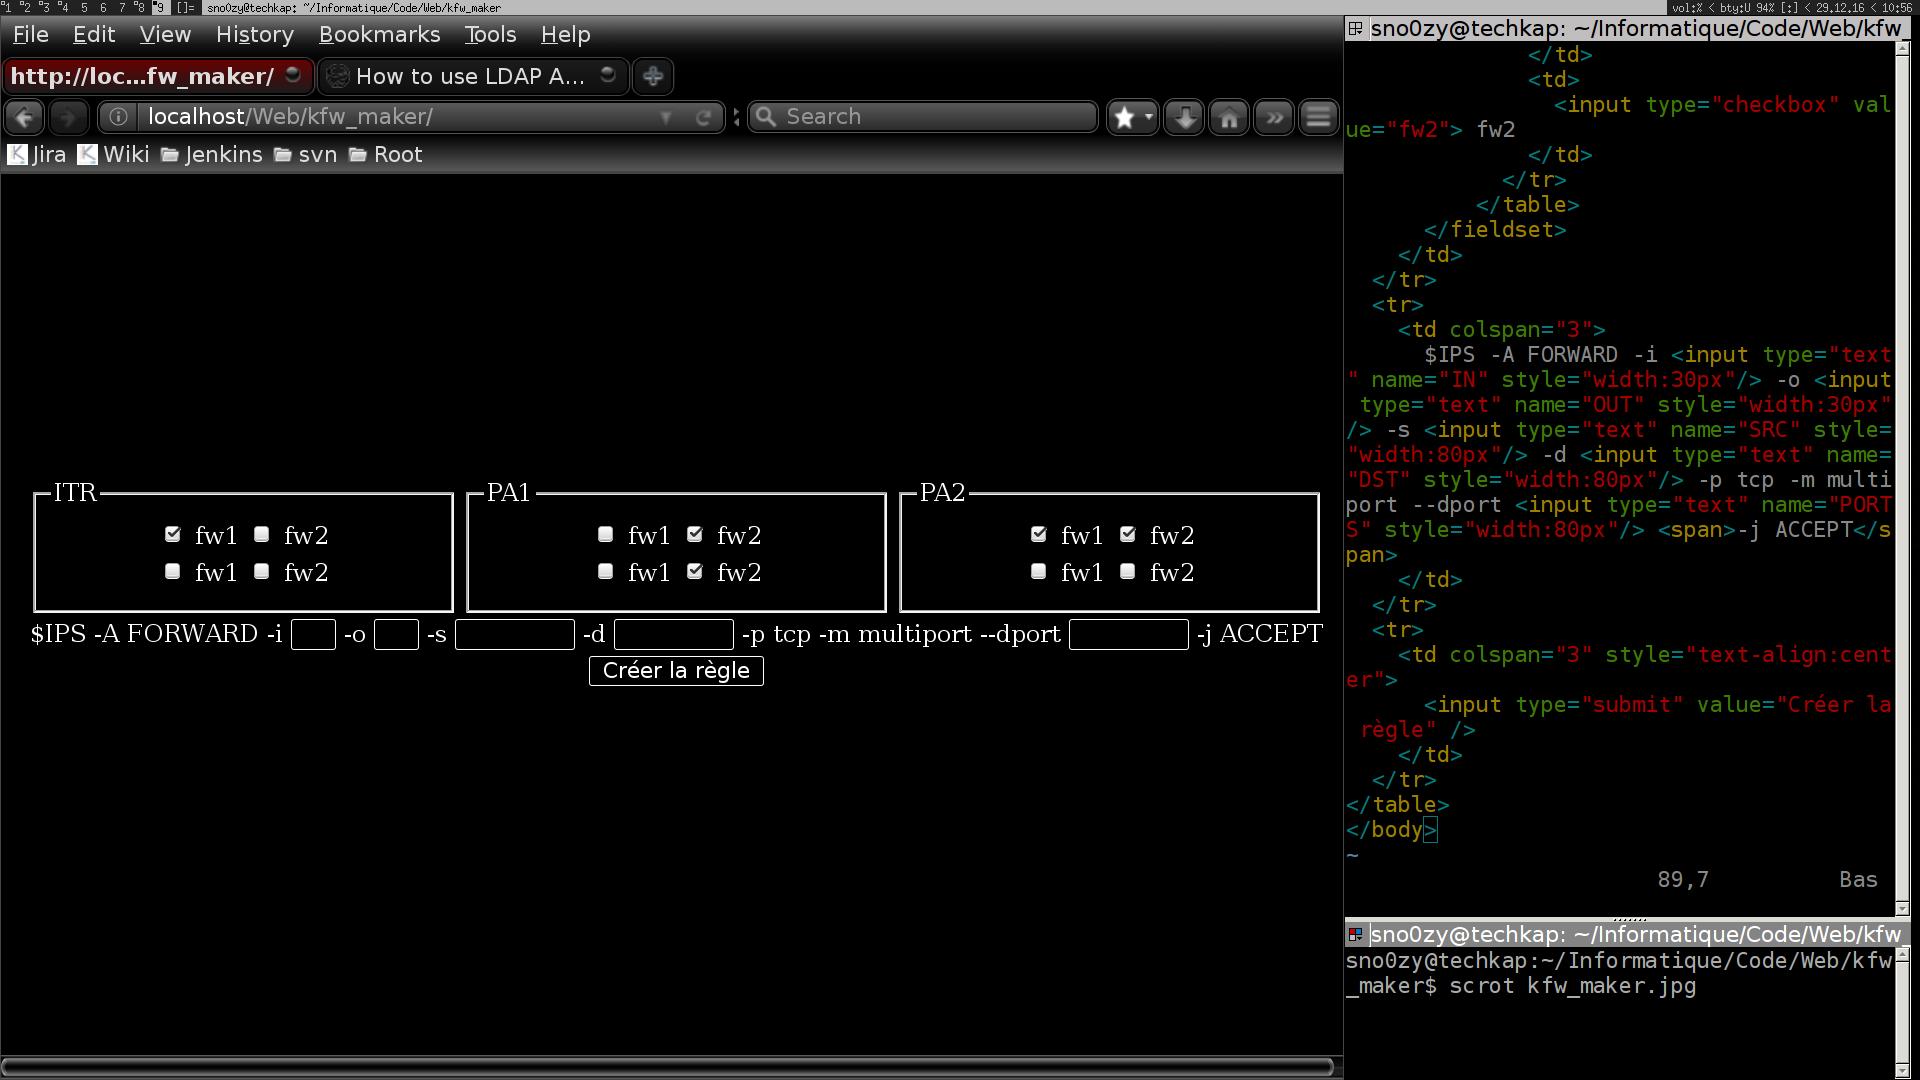The width and height of the screenshot is (1920, 1080).
Task: Click into the -d destination text field
Action: pos(674,634)
